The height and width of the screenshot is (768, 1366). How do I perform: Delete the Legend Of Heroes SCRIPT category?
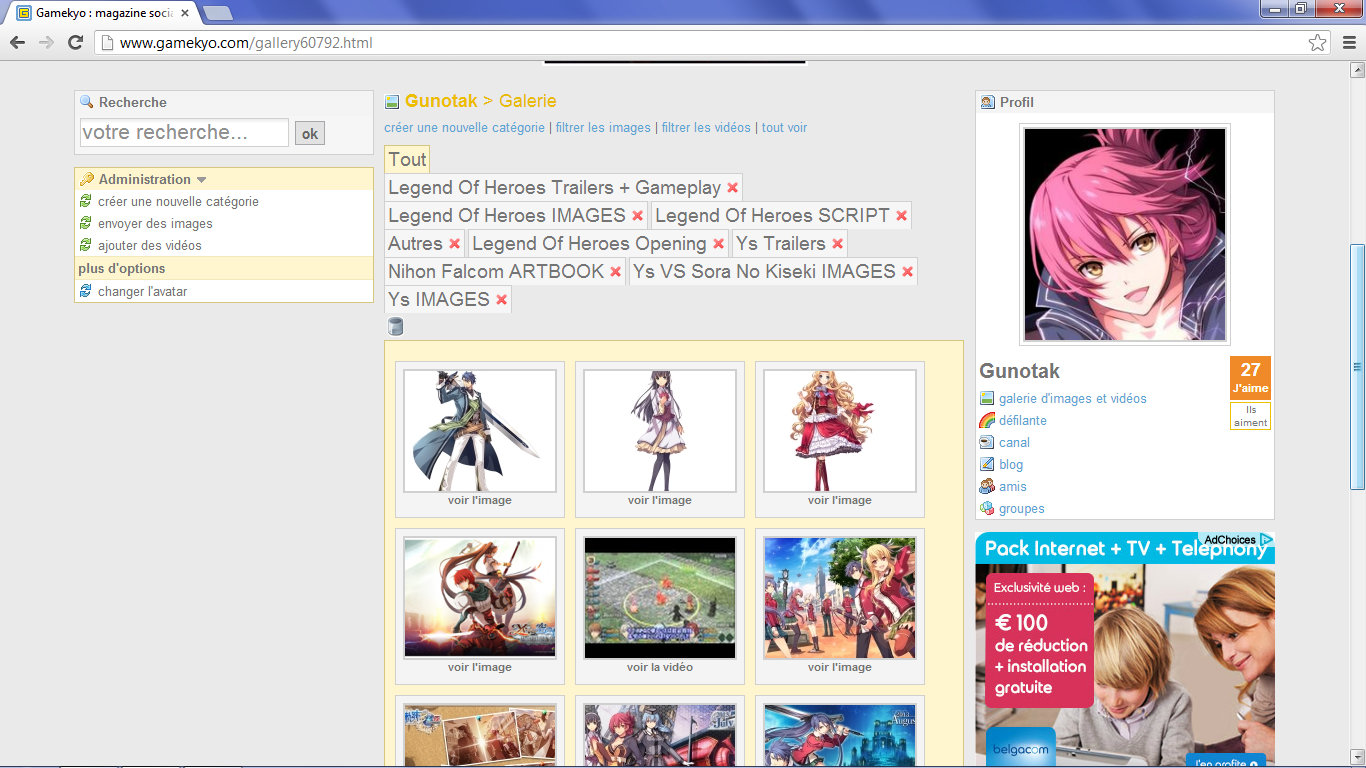point(901,216)
